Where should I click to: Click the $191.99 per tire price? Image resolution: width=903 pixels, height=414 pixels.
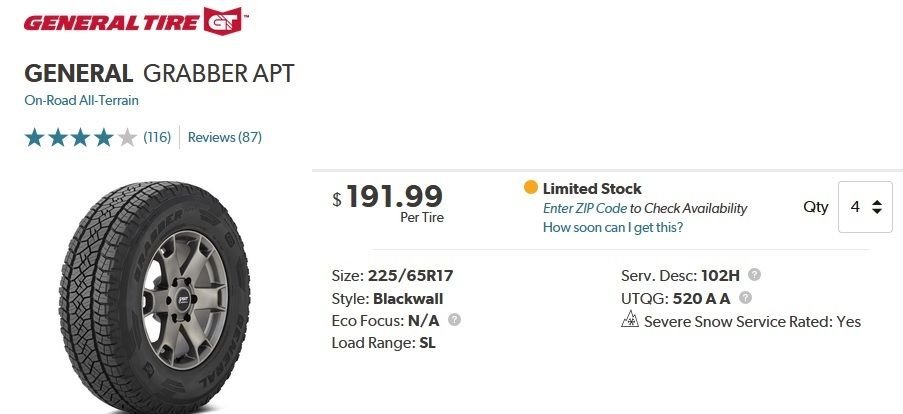click(x=394, y=196)
